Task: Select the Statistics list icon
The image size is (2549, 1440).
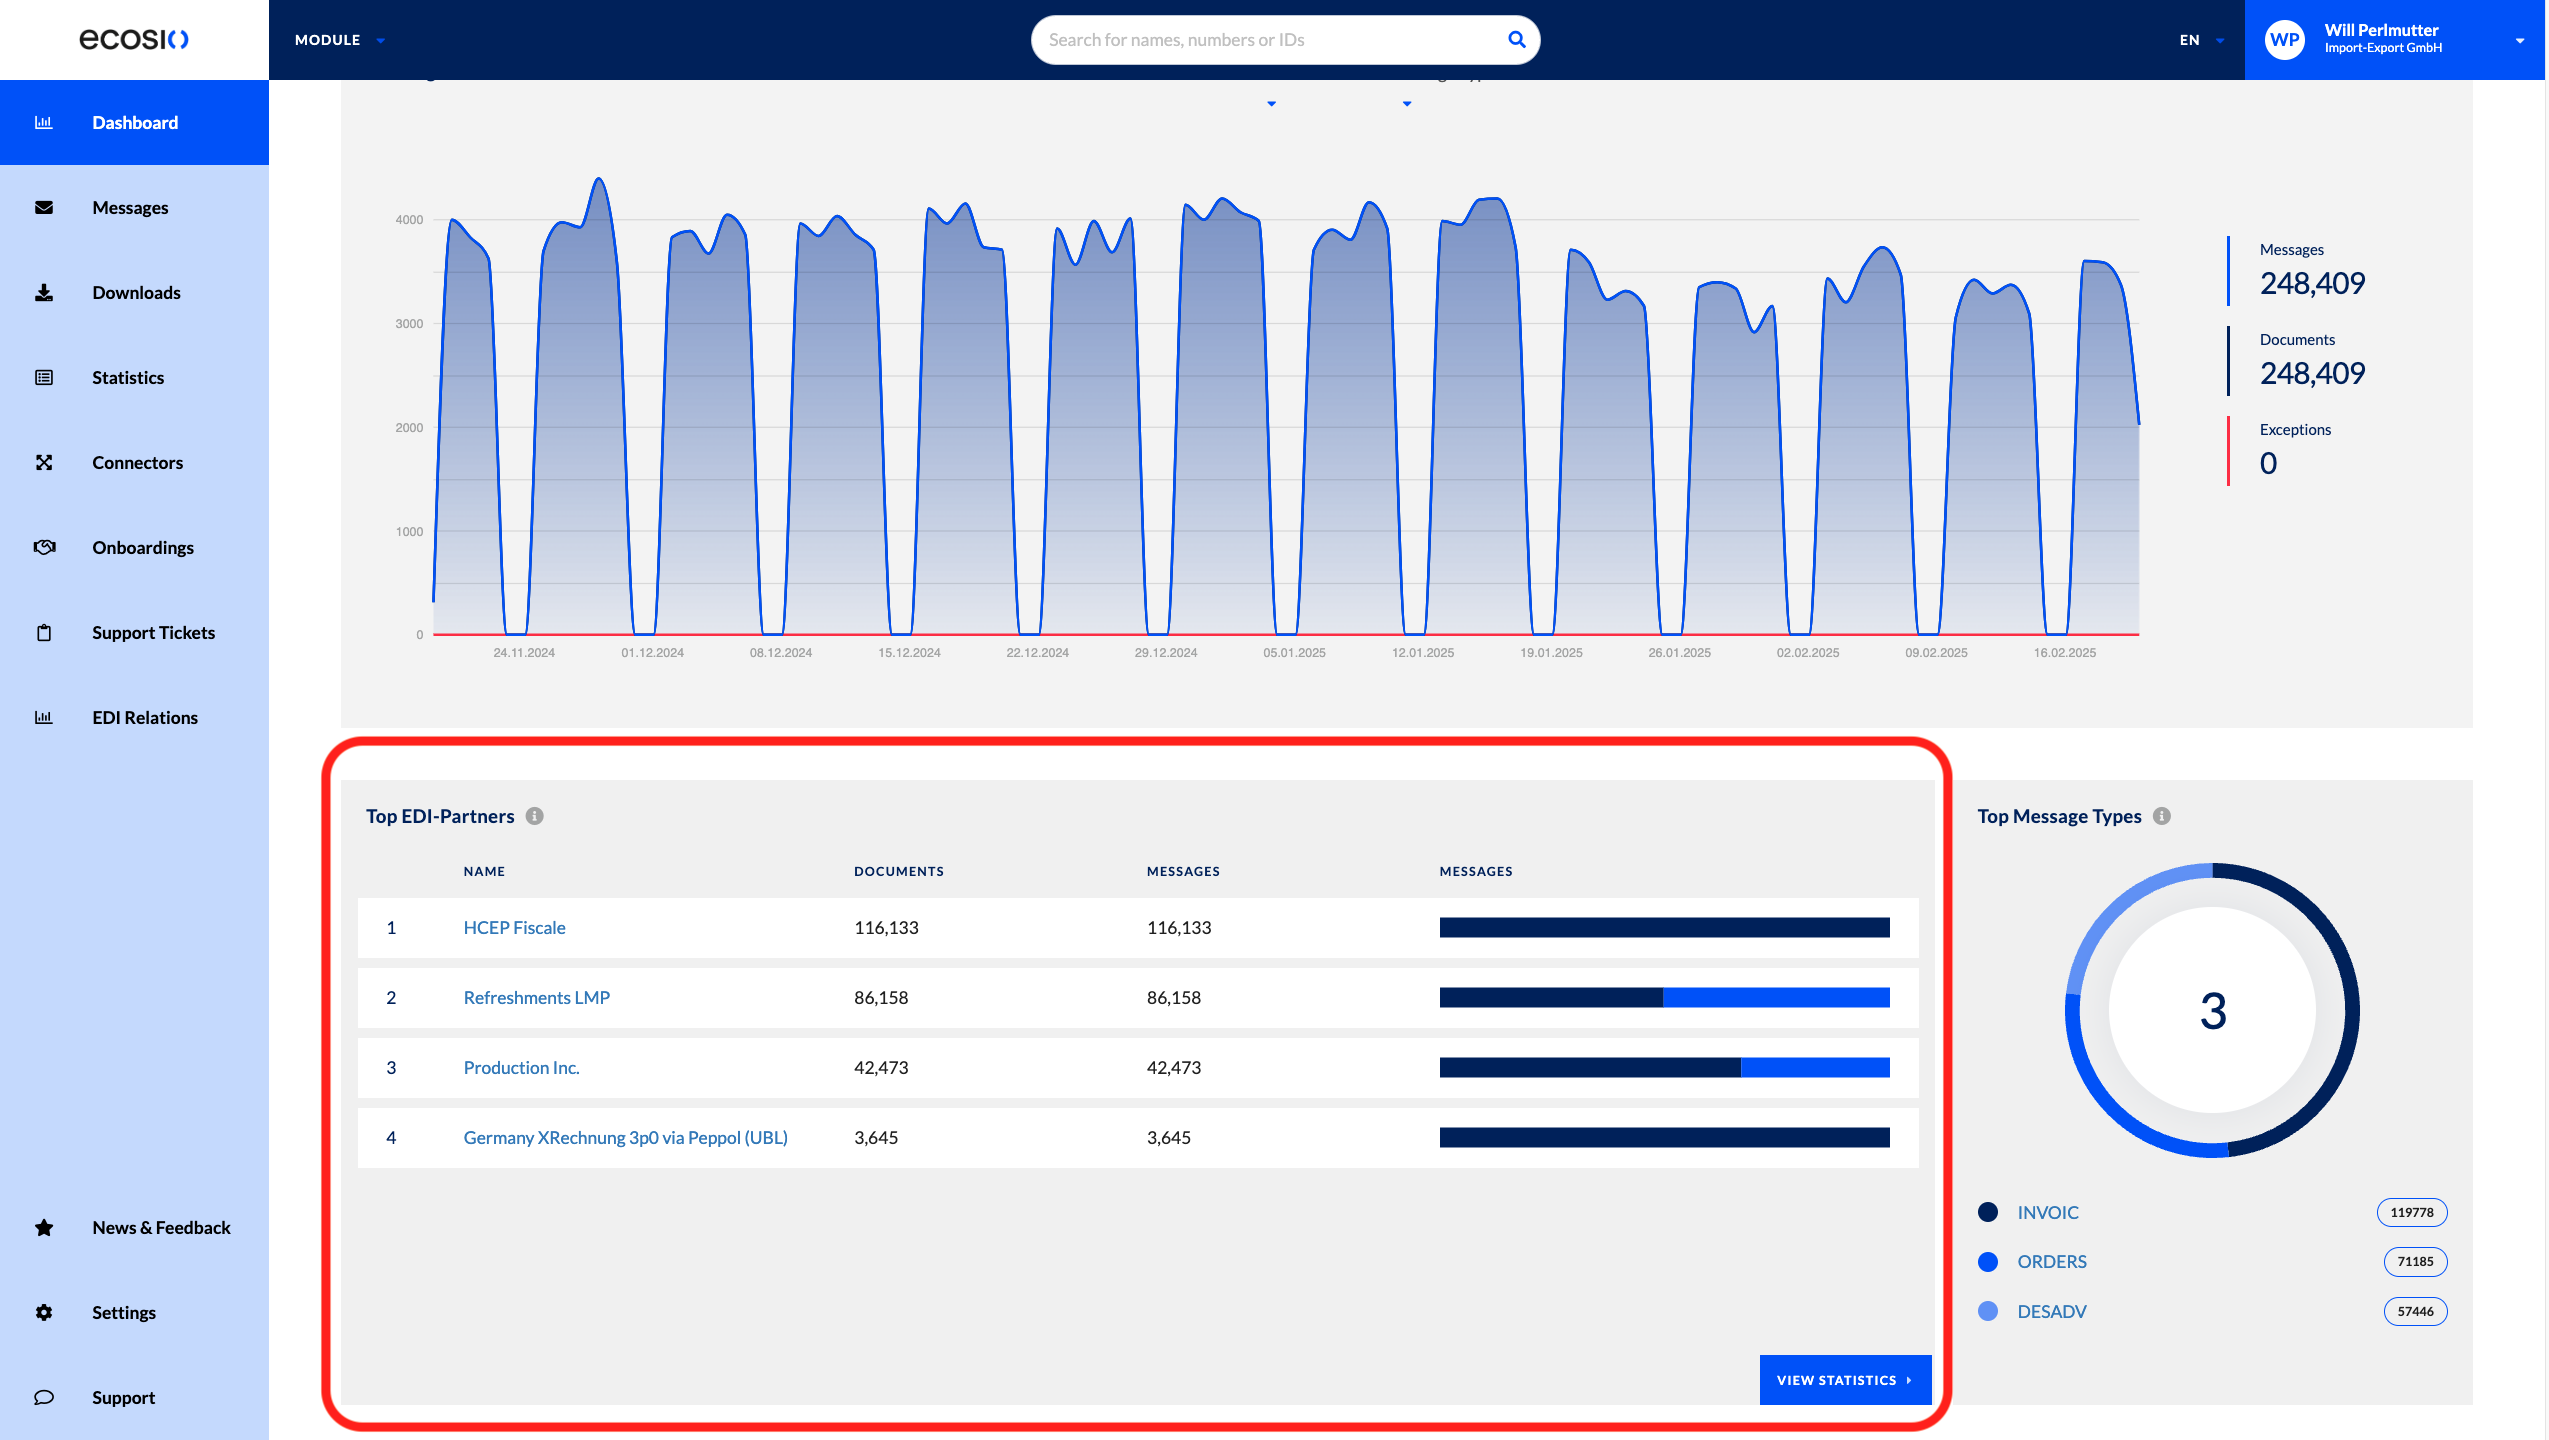Action: (44, 378)
